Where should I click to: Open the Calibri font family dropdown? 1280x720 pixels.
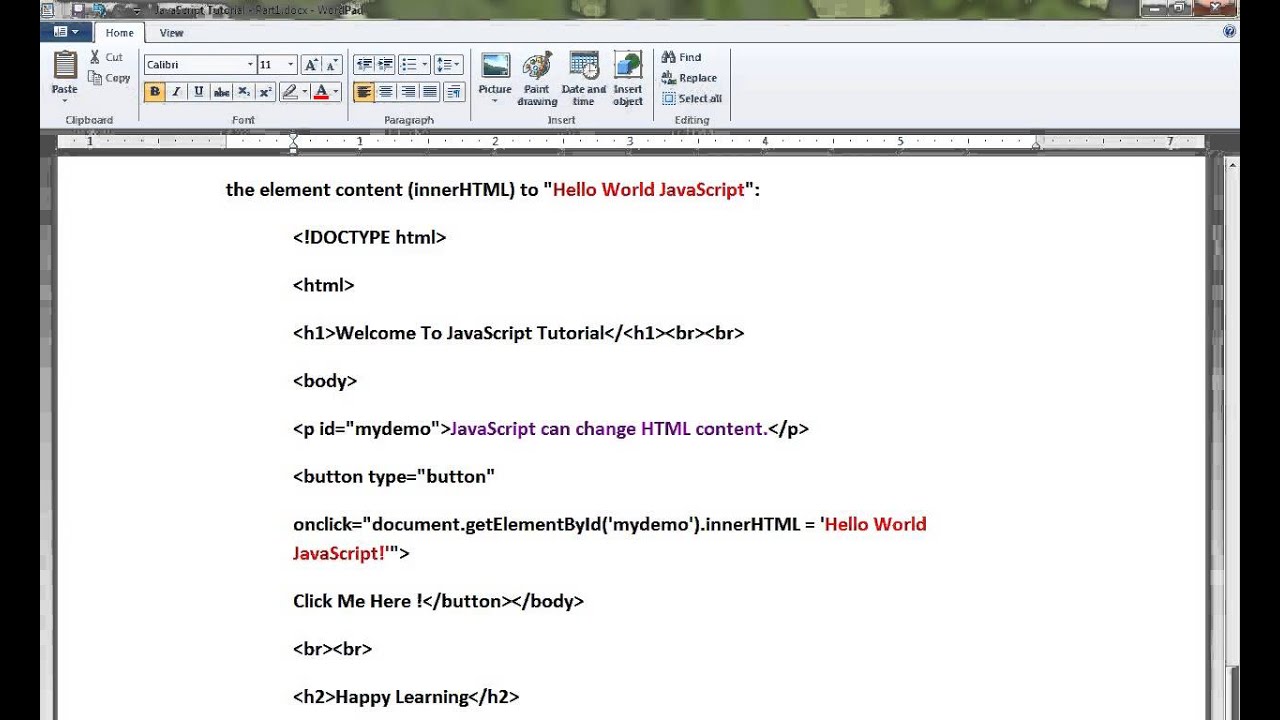tap(250, 65)
